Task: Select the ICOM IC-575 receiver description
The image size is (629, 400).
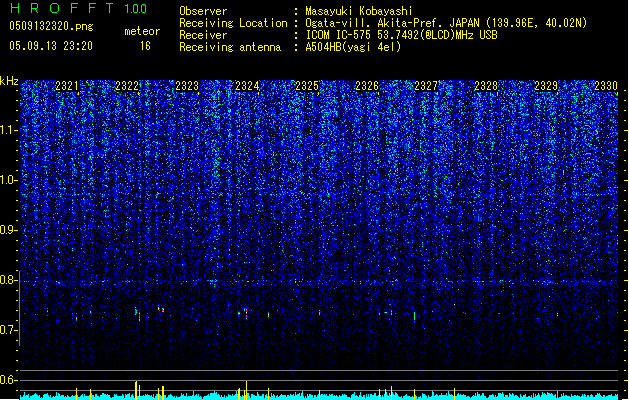Action: coord(401,35)
